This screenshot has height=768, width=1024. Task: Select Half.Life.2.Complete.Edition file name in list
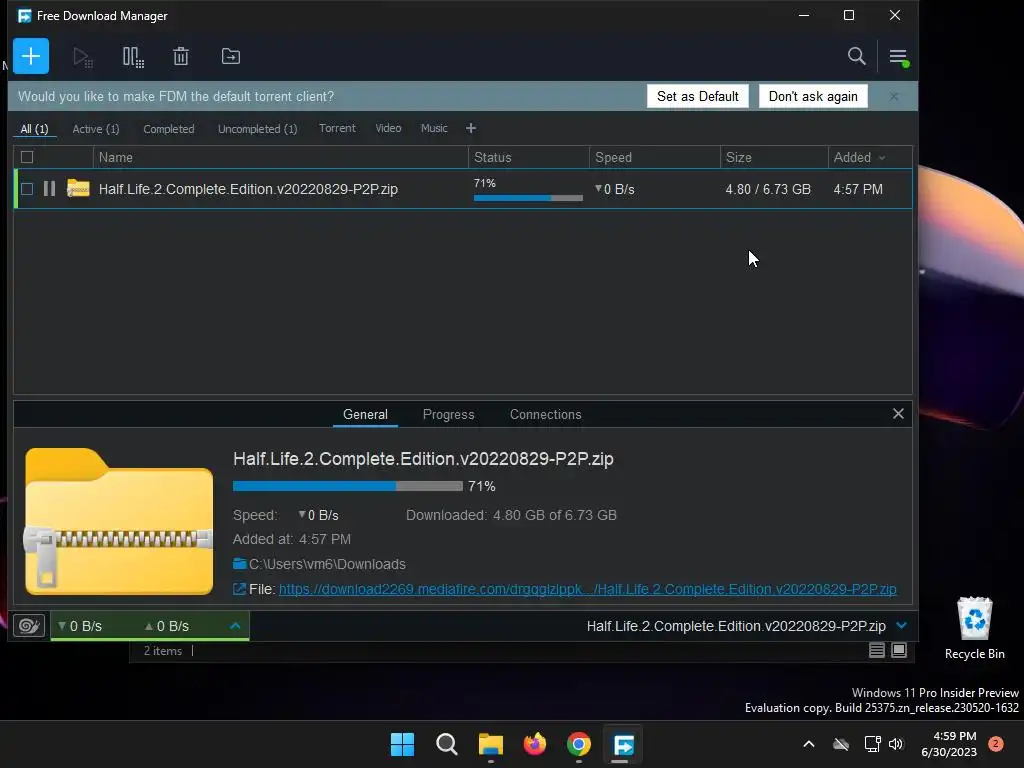248,189
